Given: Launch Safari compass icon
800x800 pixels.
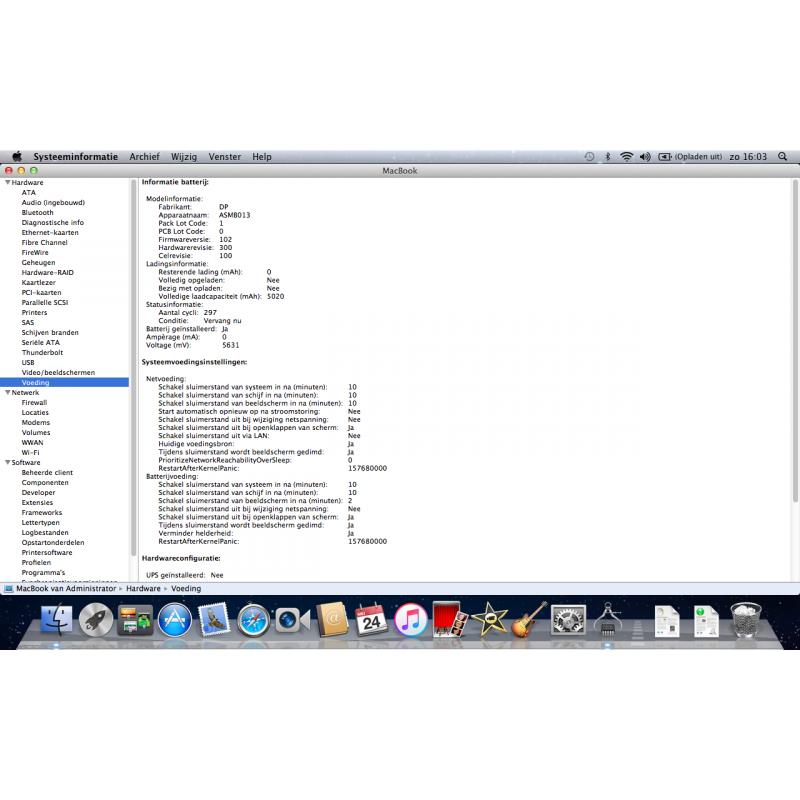Looking at the screenshot, I should (x=253, y=620).
